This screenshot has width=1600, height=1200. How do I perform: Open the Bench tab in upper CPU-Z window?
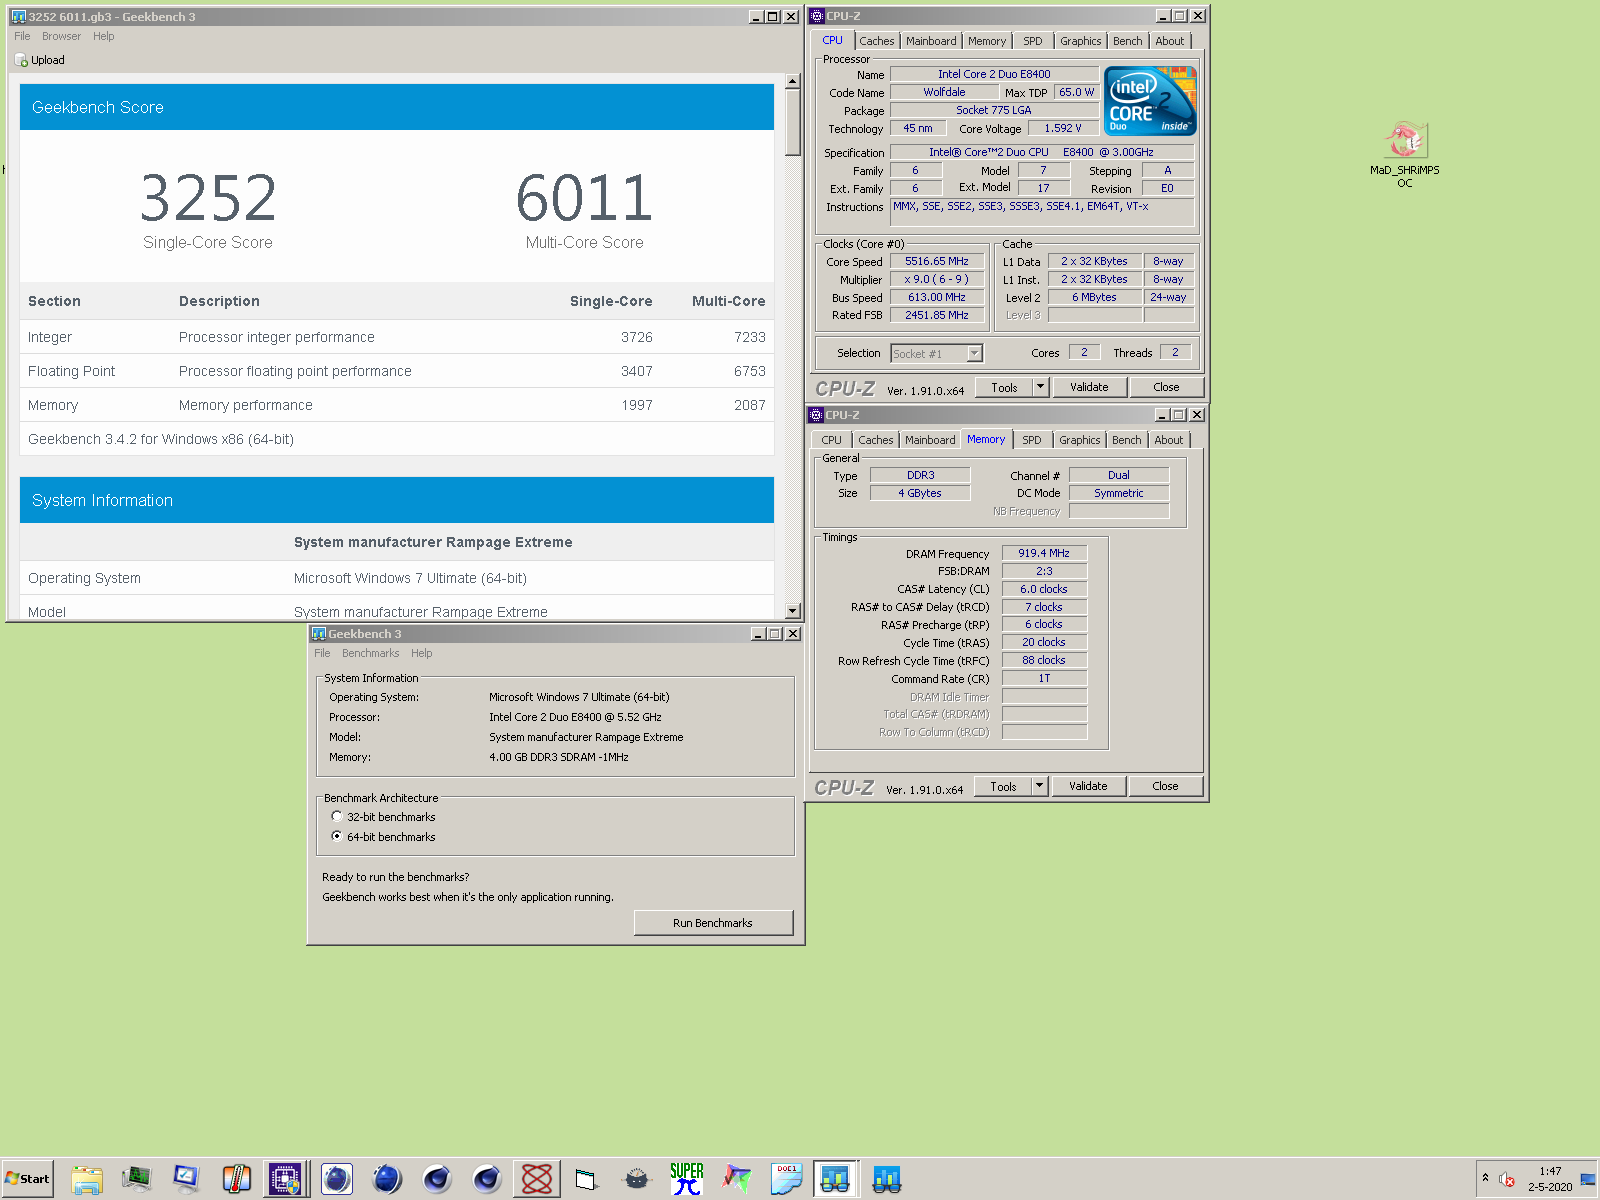[1127, 41]
